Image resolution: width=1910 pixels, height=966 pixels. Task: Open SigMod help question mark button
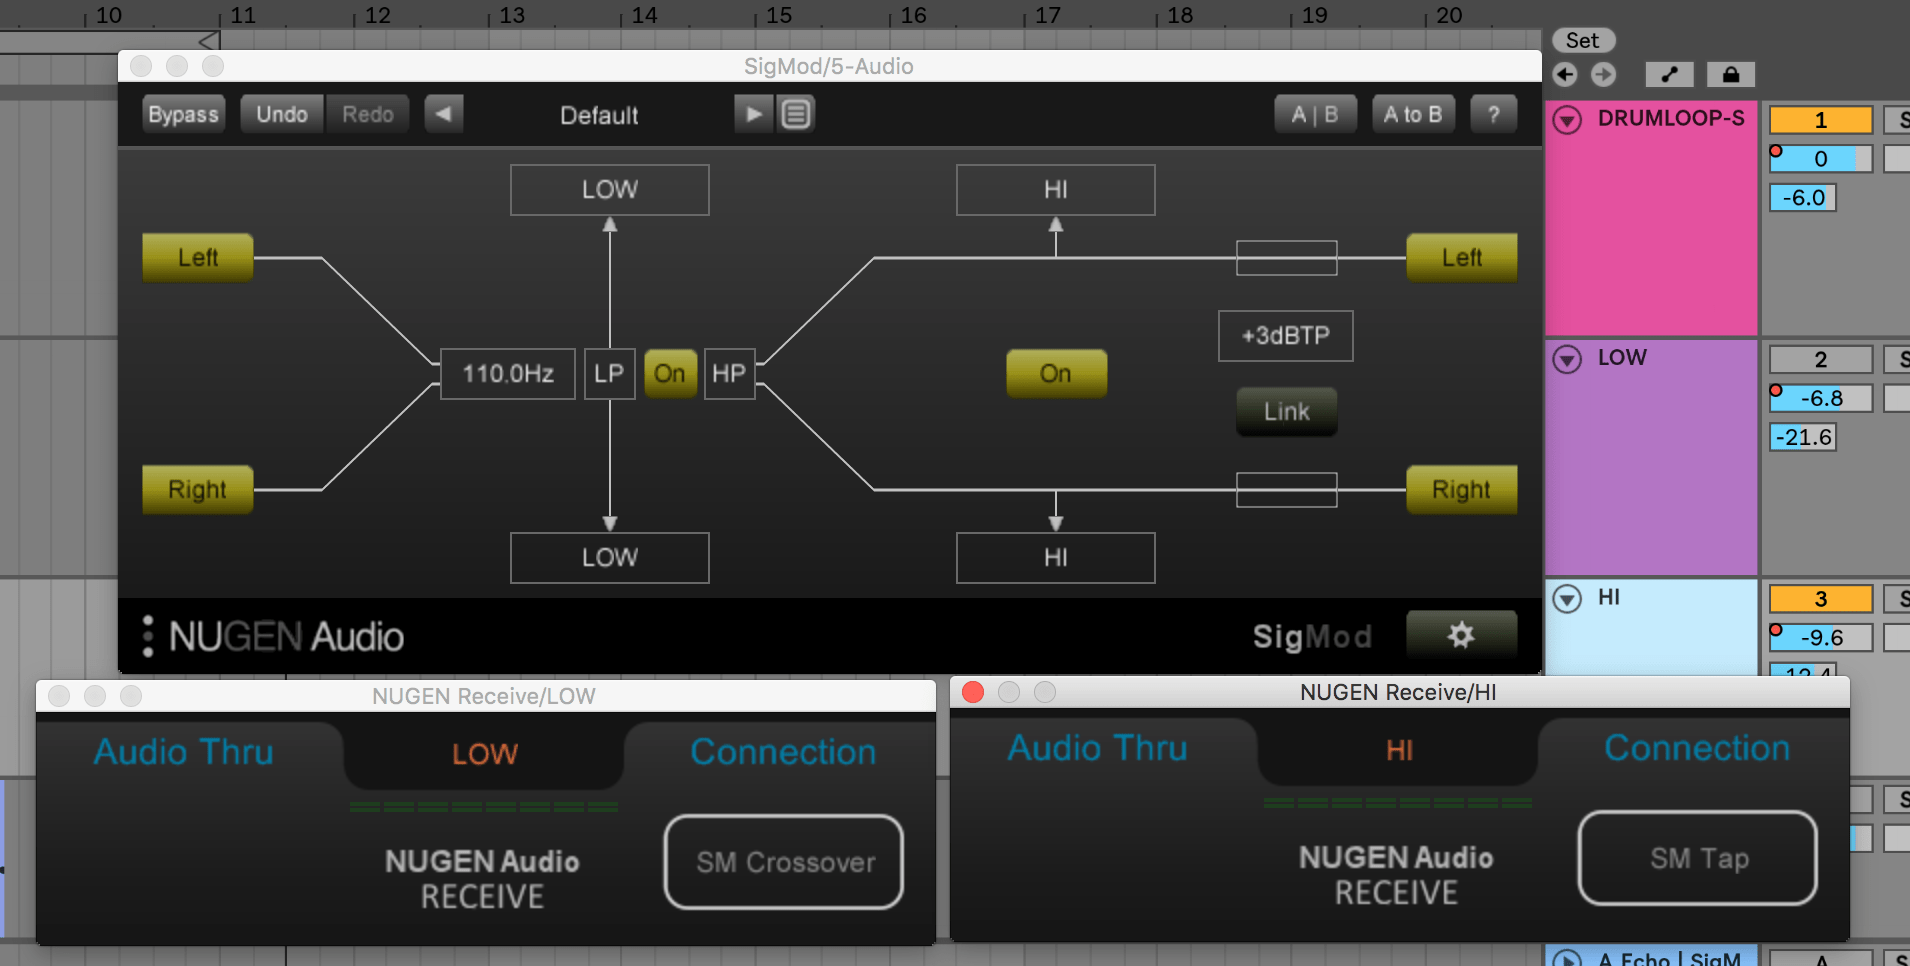(x=1493, y=114)
